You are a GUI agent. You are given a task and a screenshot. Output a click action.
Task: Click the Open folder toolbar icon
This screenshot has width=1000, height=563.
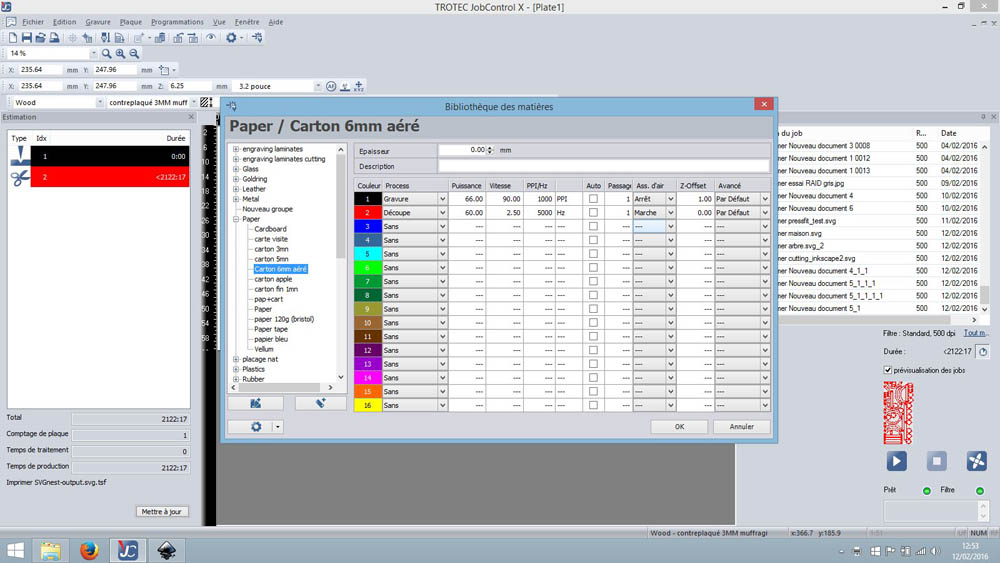pyautogui.click(x=40, y=38)
